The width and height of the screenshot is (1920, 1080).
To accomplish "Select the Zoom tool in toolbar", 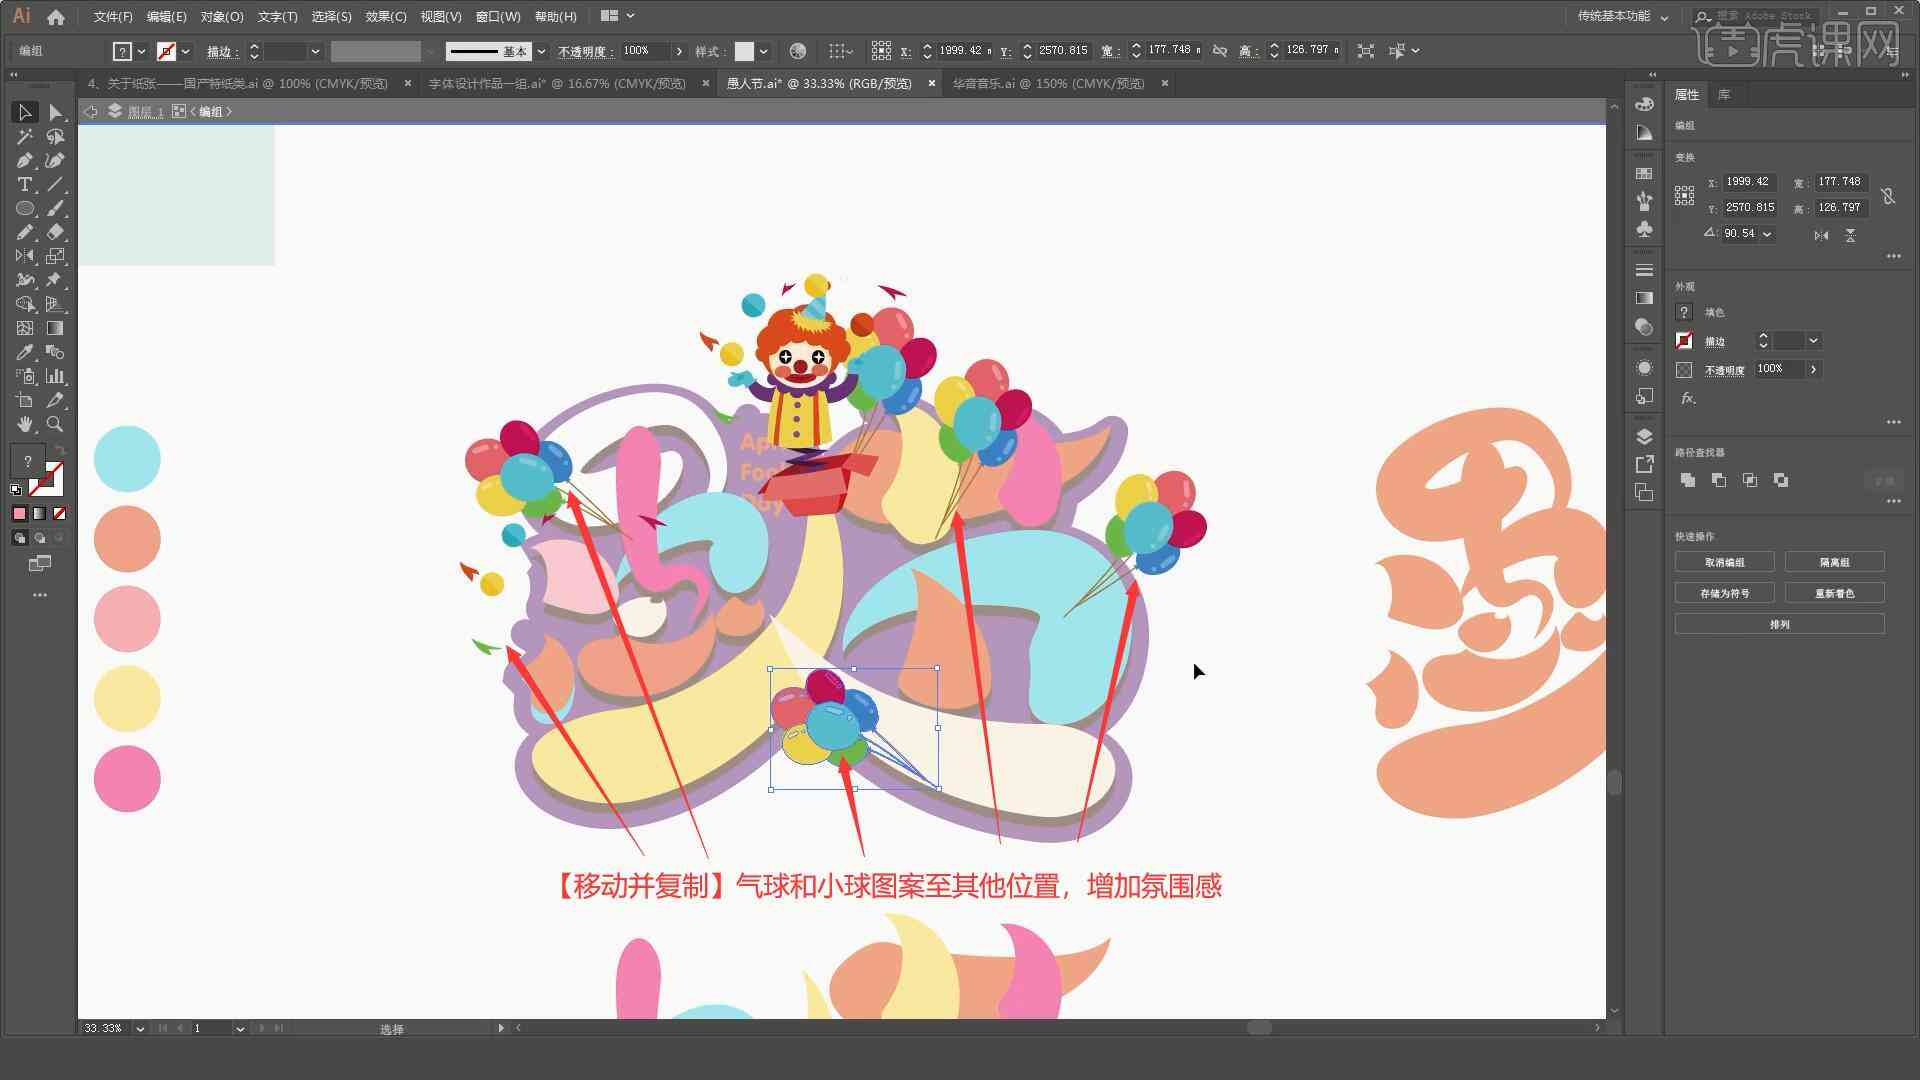I will (53, 423).
